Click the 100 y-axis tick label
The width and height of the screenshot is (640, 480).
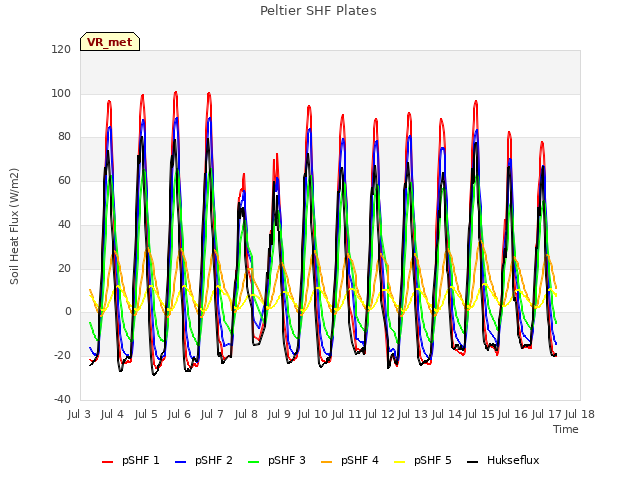click(x=61, y=93)
